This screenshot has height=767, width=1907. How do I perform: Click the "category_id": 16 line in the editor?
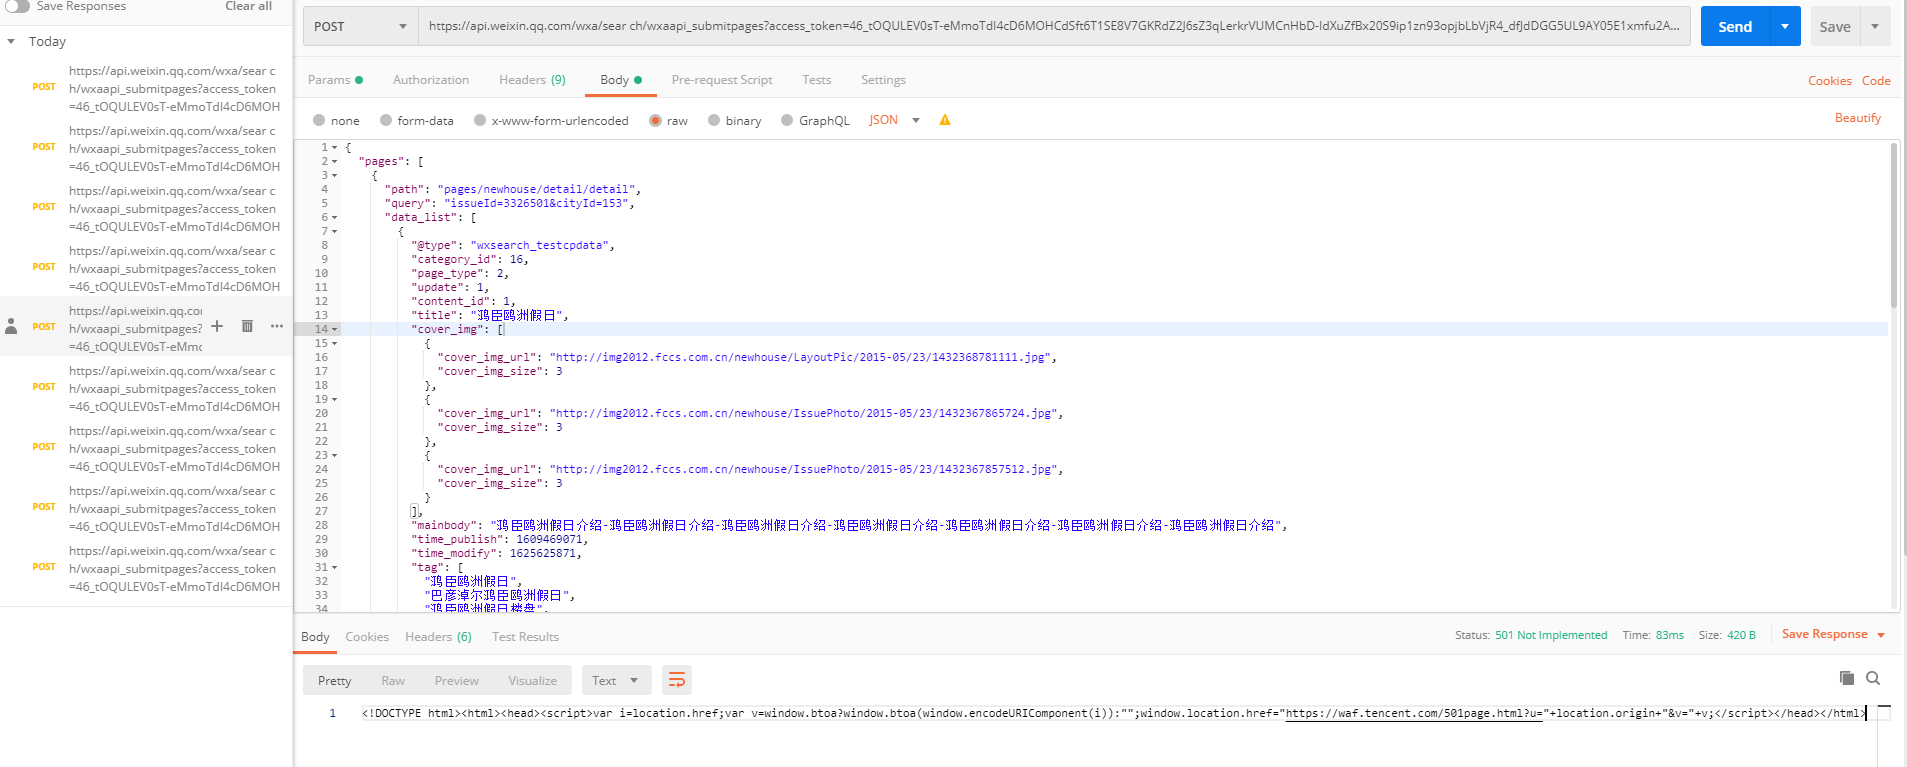coord(469,259)
